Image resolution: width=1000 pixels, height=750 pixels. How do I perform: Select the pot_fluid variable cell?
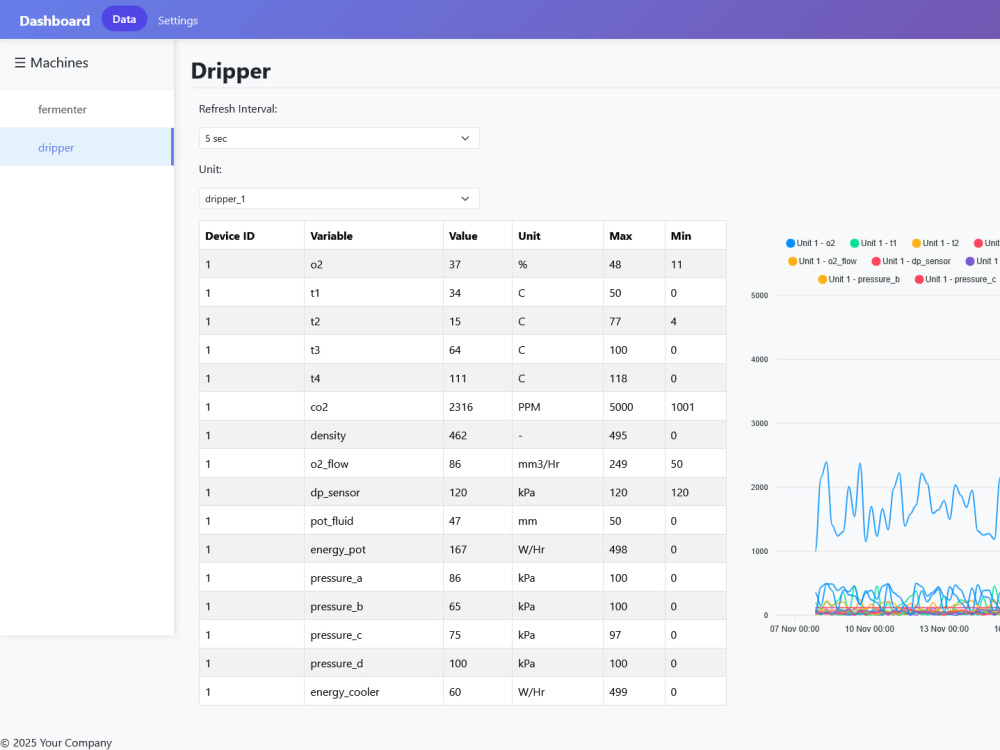[x=374, y=521]
